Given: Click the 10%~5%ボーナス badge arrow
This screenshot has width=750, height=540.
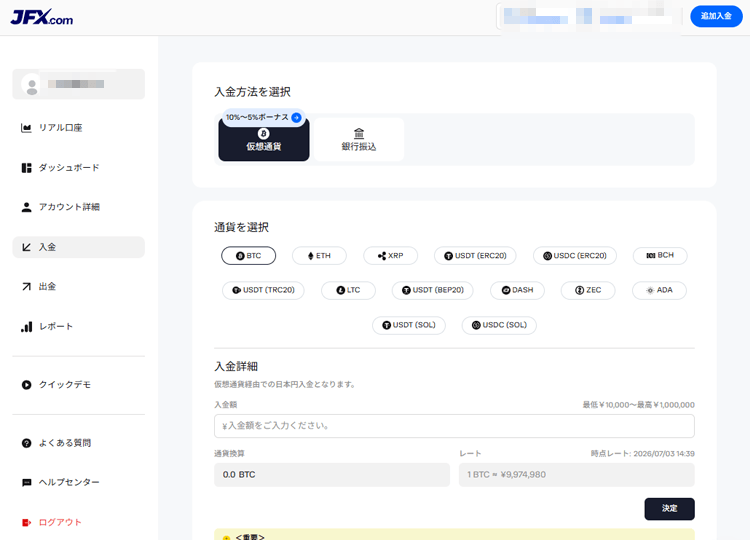Looking at the screenshot, I should pyautogui.click(x=296, y=117).
